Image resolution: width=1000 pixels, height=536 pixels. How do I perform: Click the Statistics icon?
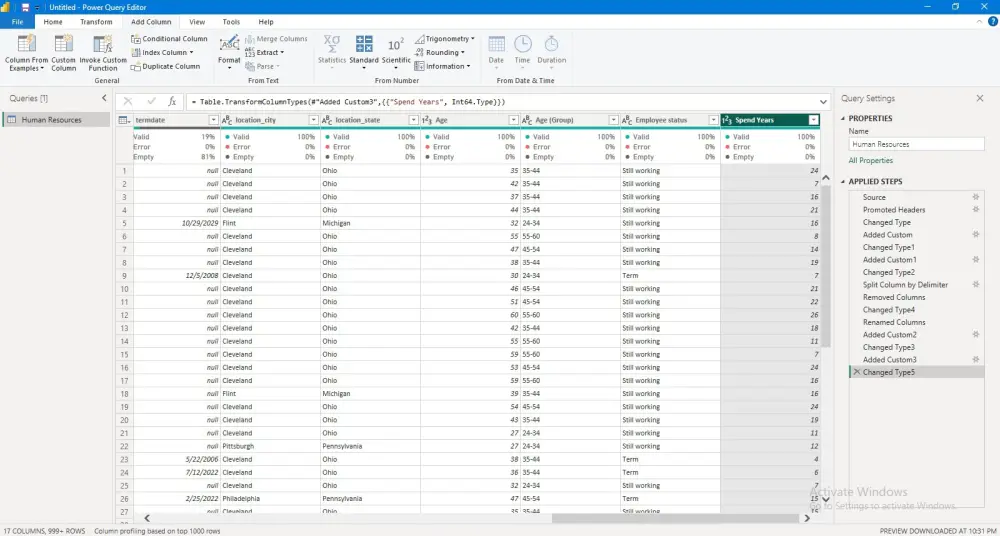click(332, 45)
